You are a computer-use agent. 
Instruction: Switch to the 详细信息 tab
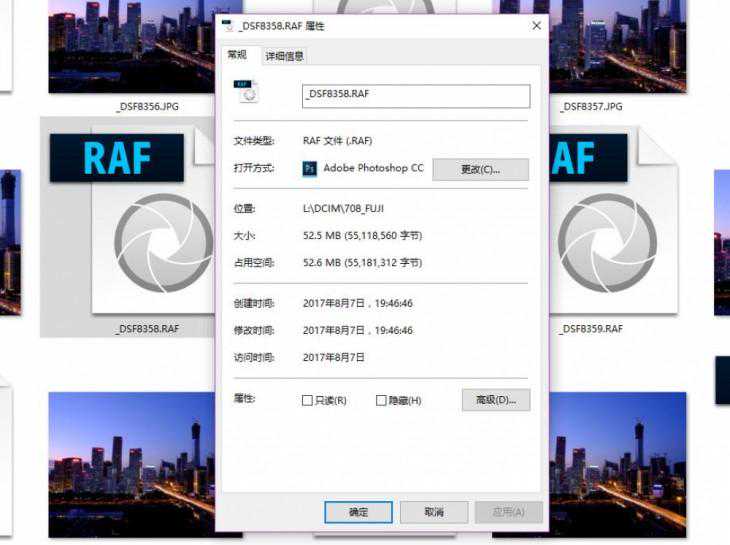click(x=285, y=56)
